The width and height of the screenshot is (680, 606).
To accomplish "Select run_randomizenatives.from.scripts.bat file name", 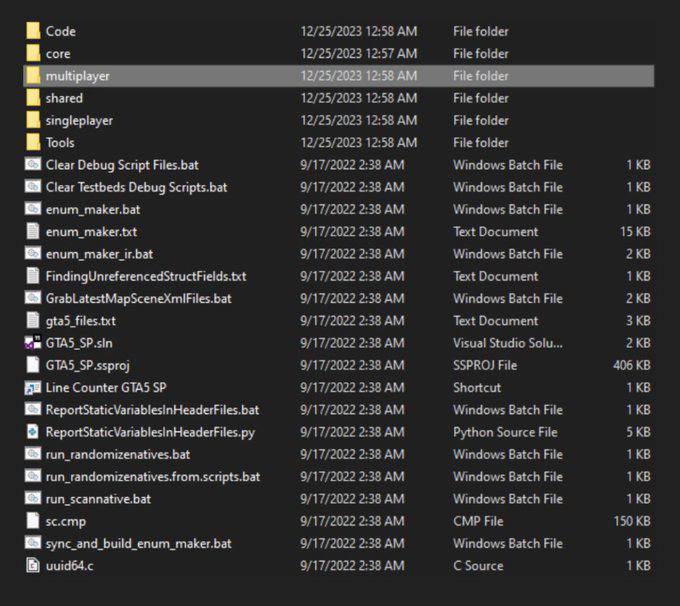I will pos(152,477).
